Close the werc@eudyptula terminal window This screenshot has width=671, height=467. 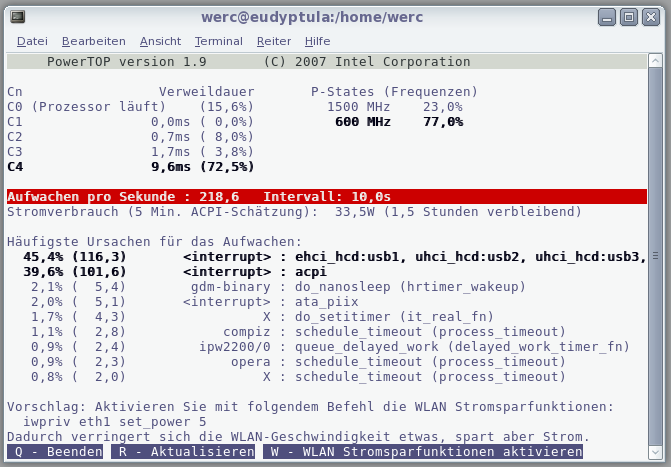coord(650,17)
